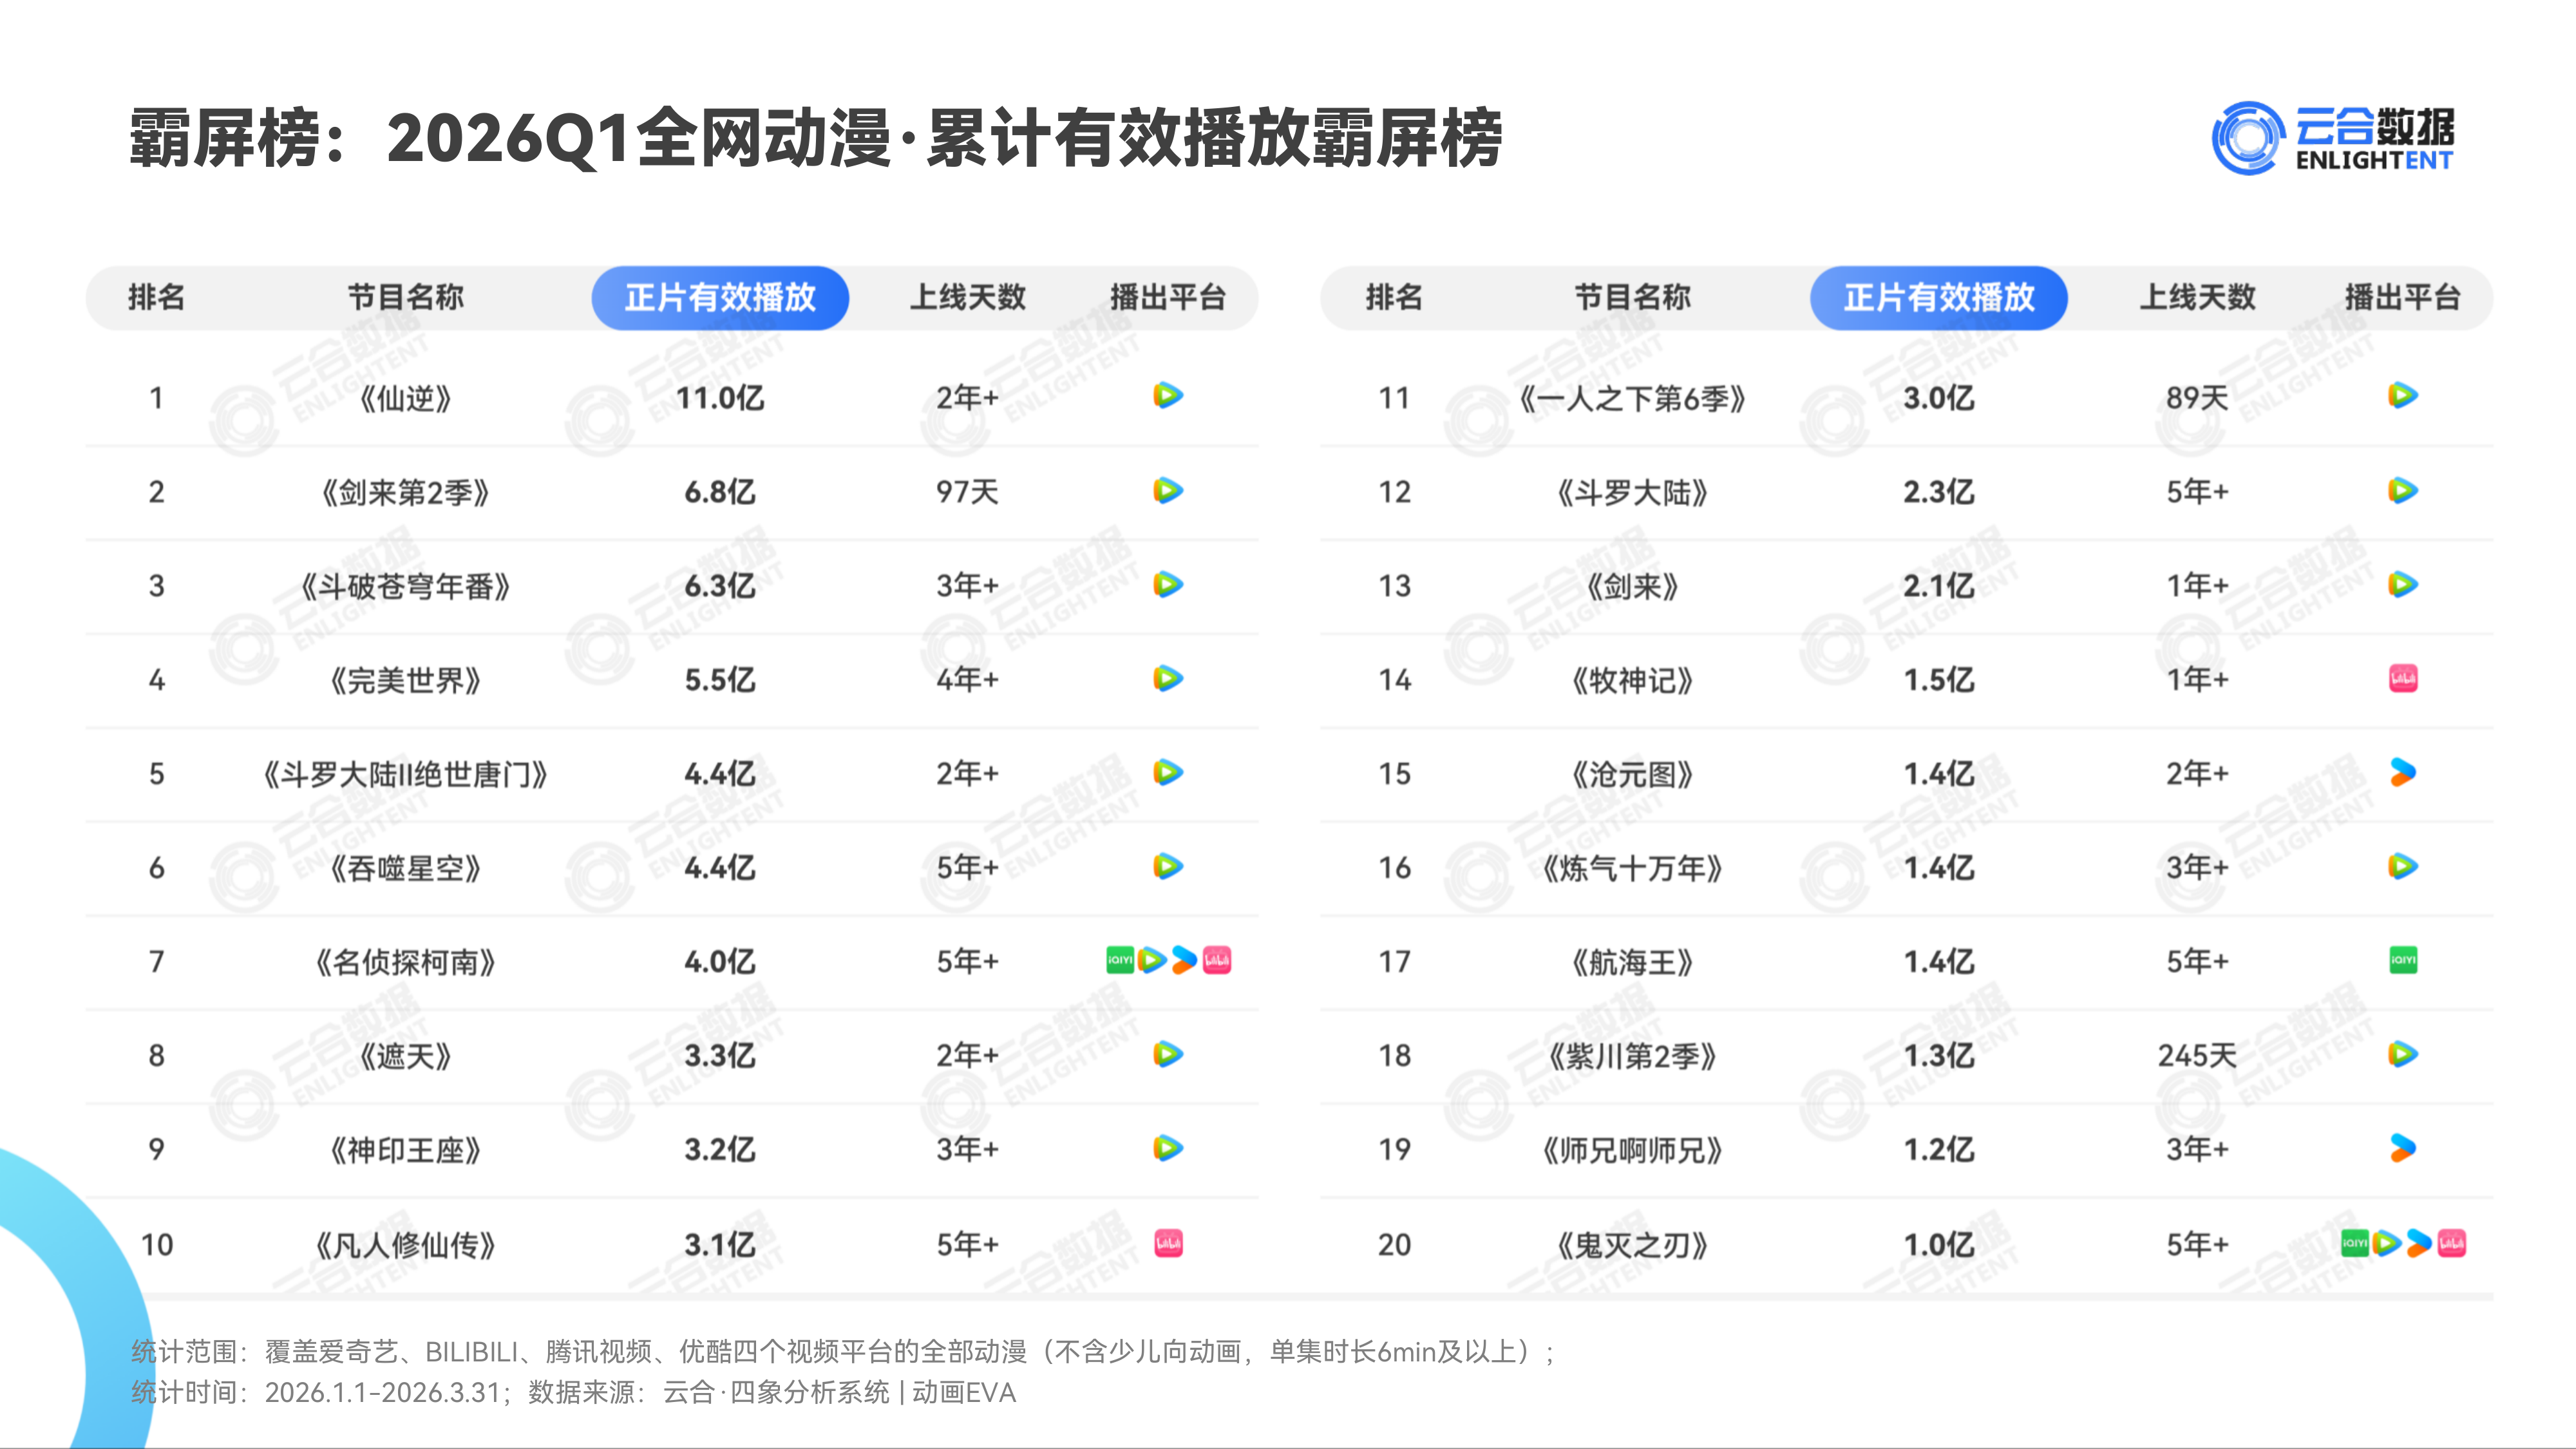The height and width of the screenshot is (1449, 2576).
Task: Click Tencent Video icon in 仙逆 row
Action: (1167, 396)
